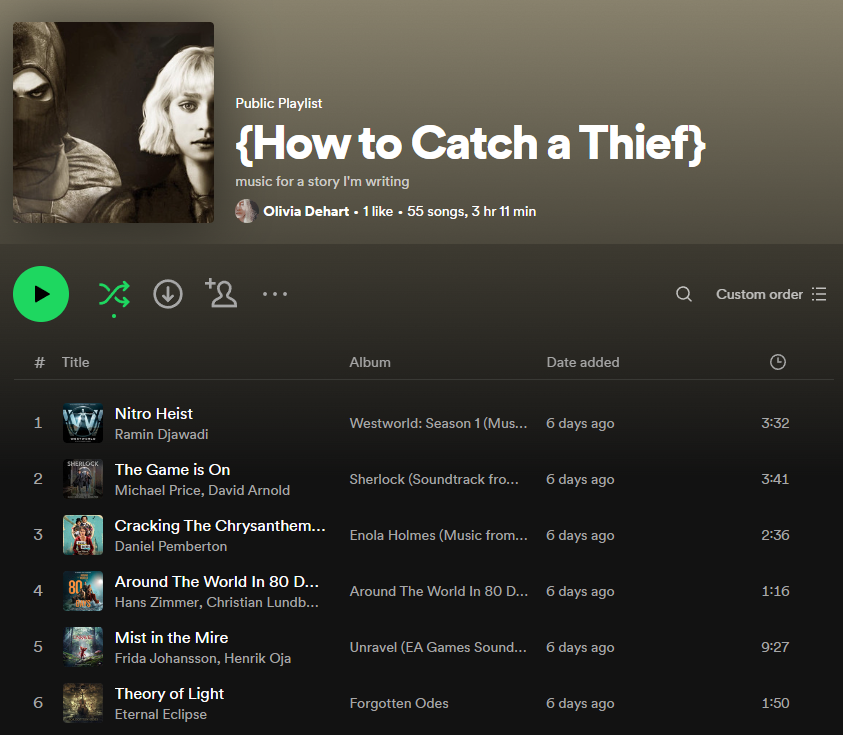Screen dimensions: 843x735
Task: Open artist Daniel Pemberton
Action: [x=171, y=546]
